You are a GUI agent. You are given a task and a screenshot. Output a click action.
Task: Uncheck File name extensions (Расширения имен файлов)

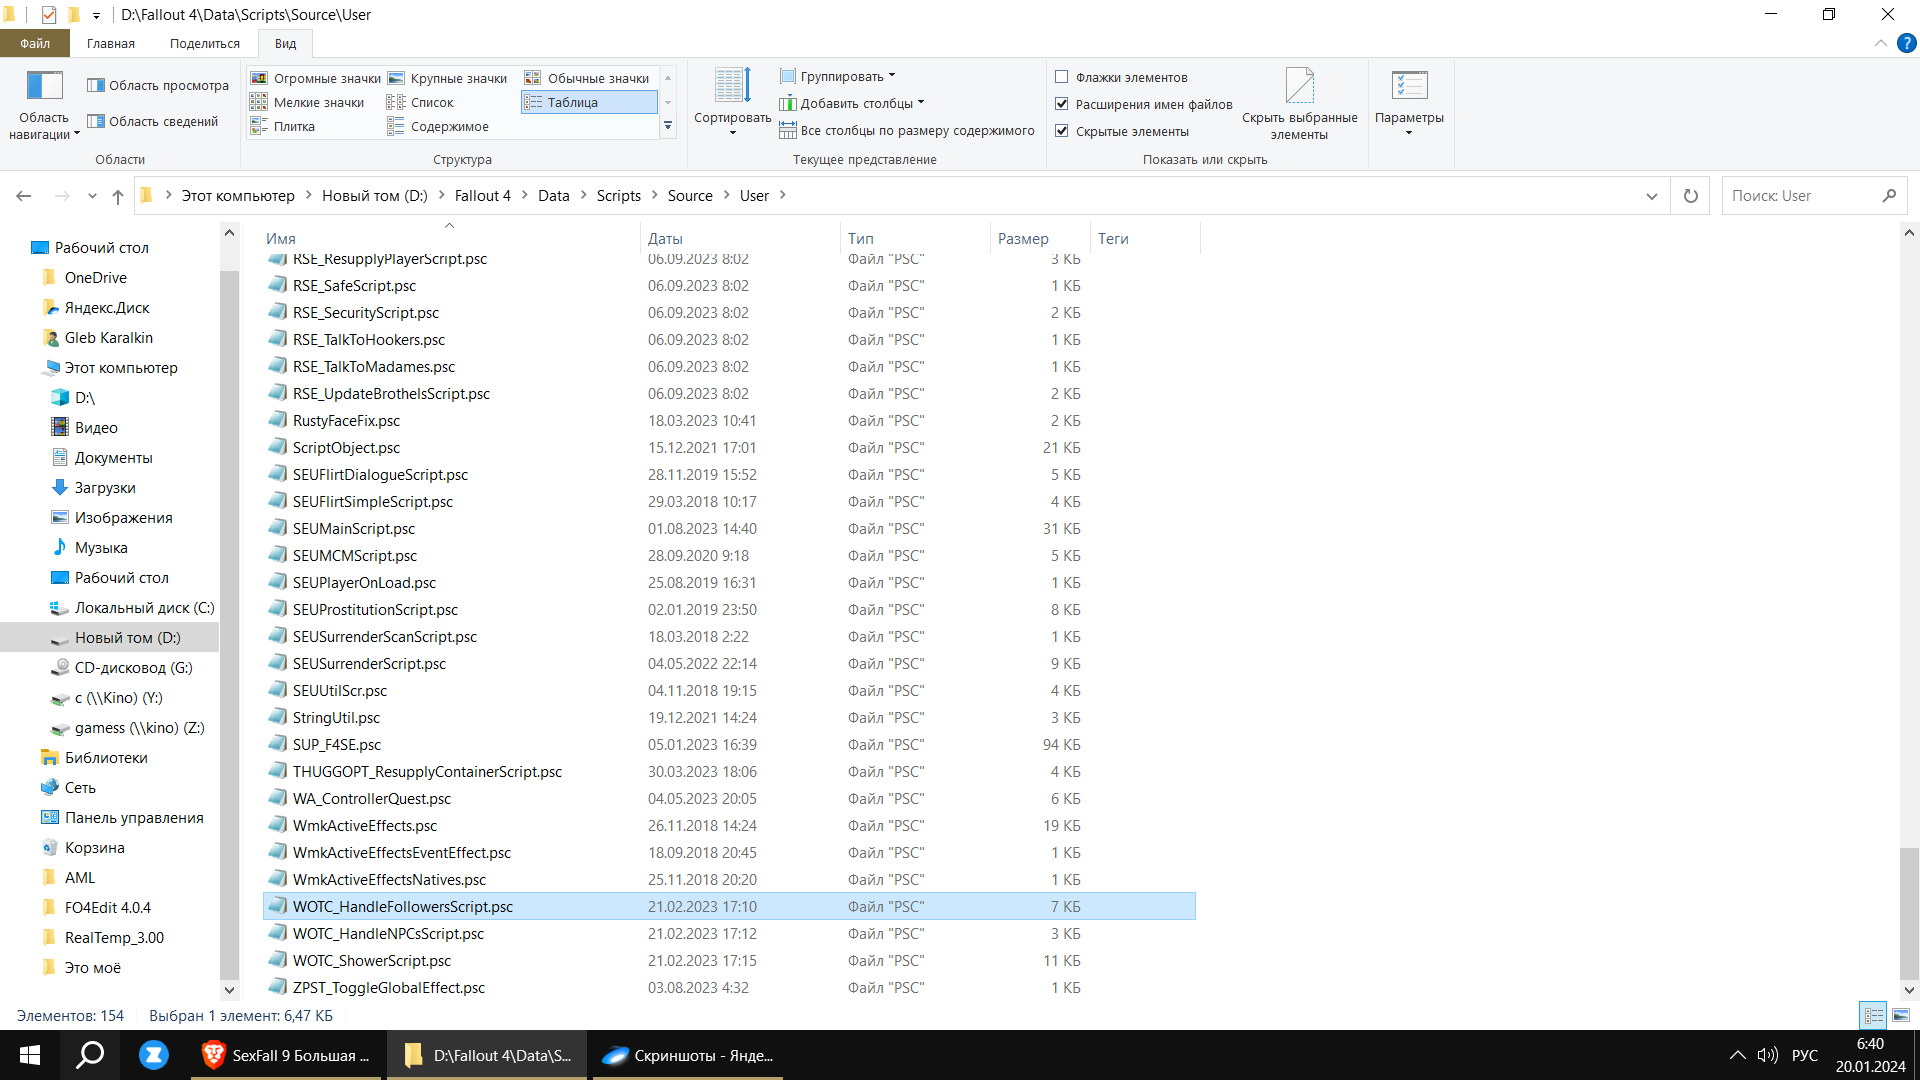pos(1062,104)
